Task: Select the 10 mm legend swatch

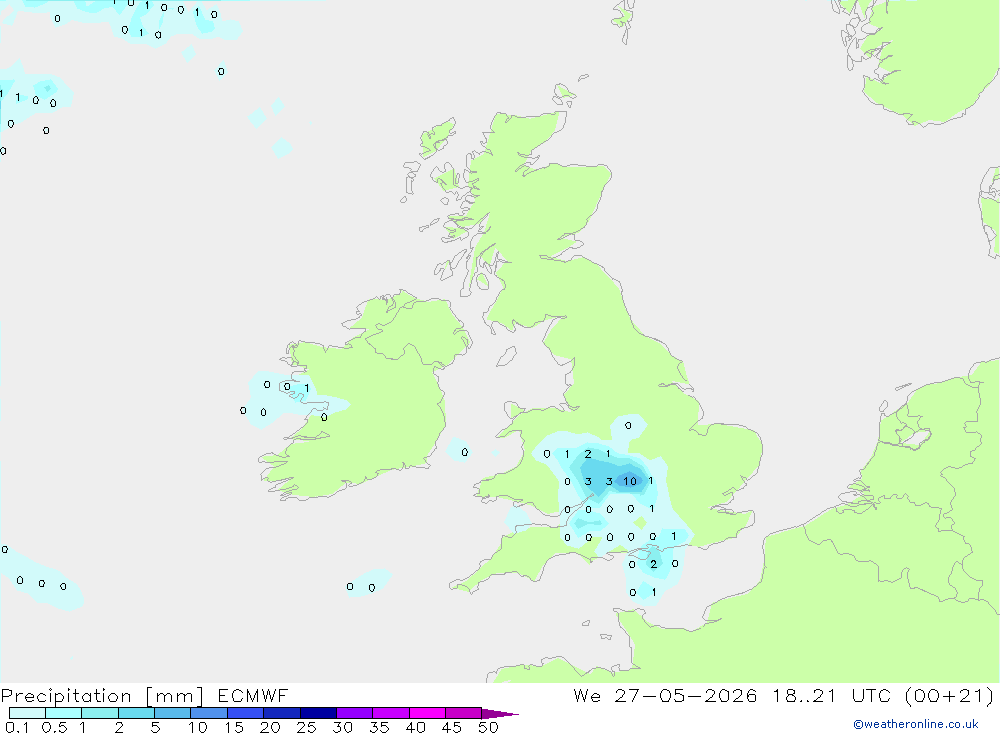Action: tap(209, 713)
